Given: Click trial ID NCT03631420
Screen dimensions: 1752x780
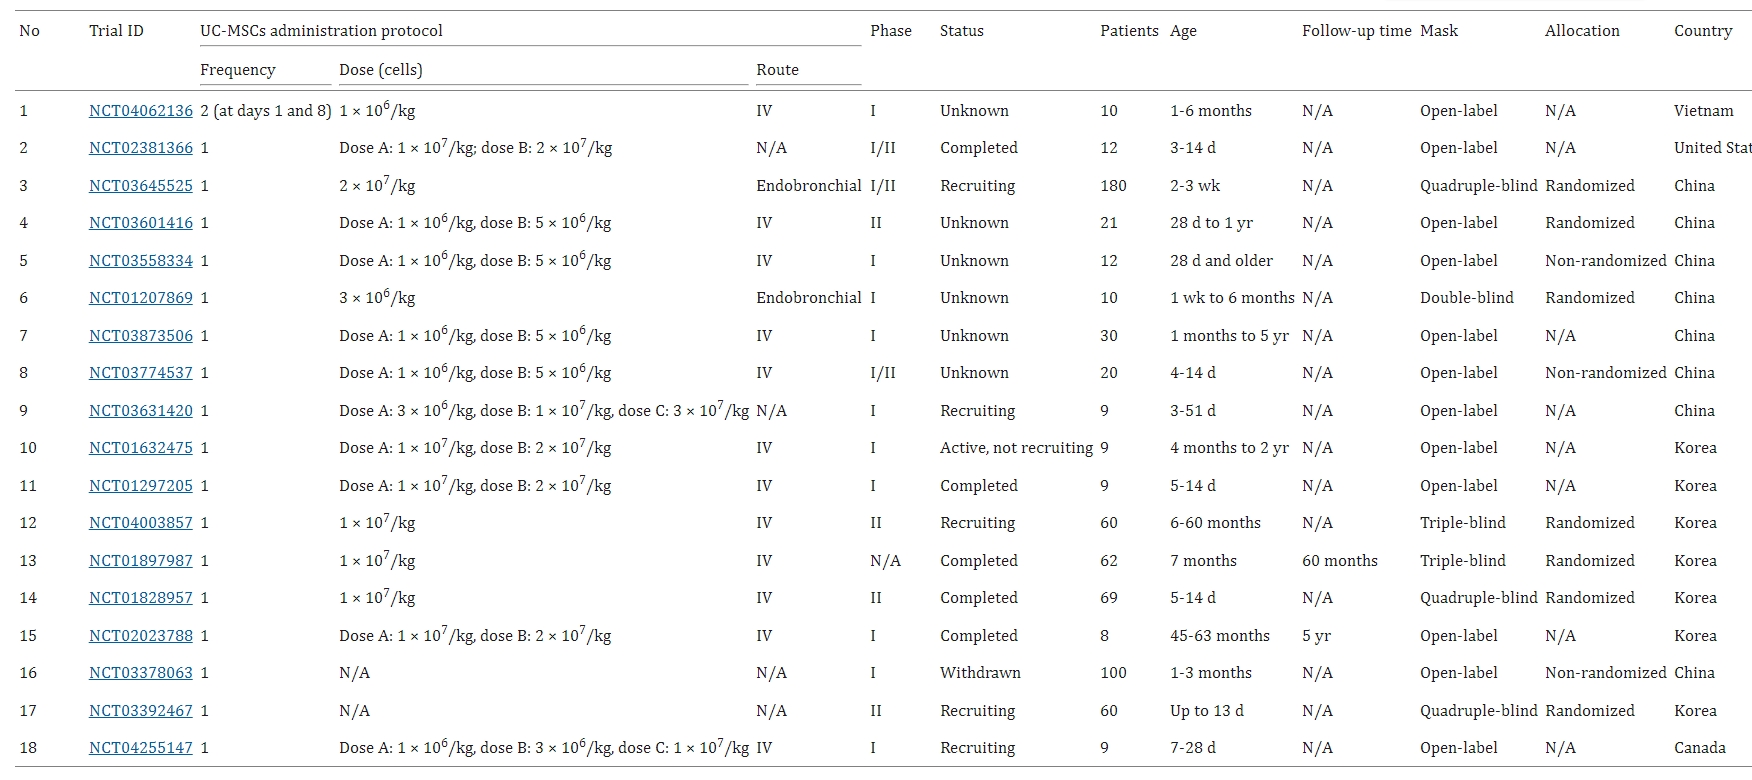Looking at the screenshot, I should pyautogui.click(x=140, y=411).
